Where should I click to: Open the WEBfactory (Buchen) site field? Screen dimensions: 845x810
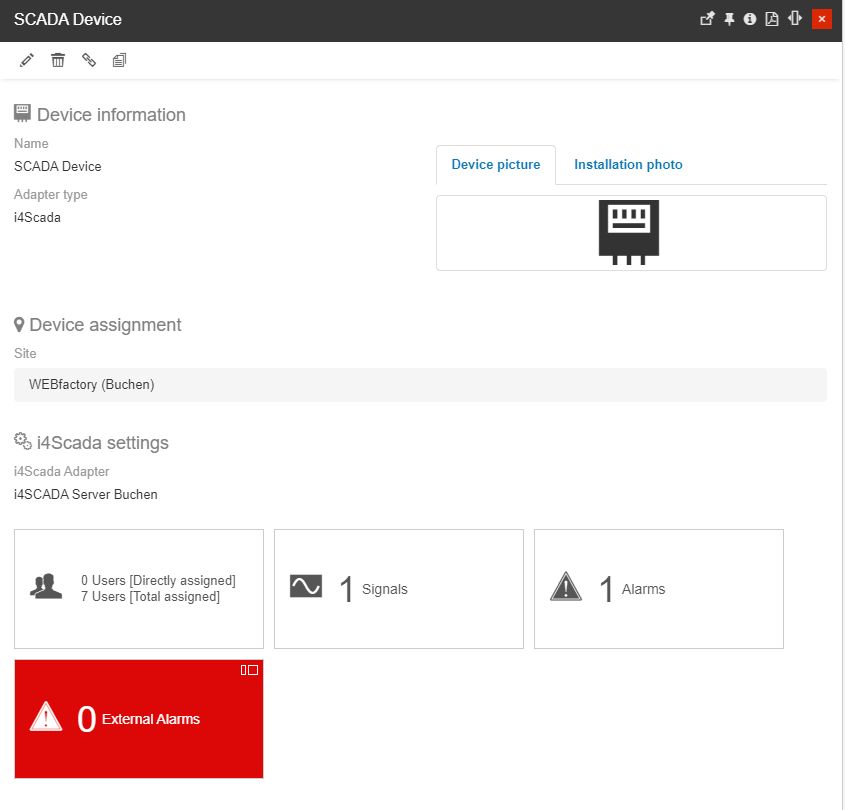tap(420, 385)
